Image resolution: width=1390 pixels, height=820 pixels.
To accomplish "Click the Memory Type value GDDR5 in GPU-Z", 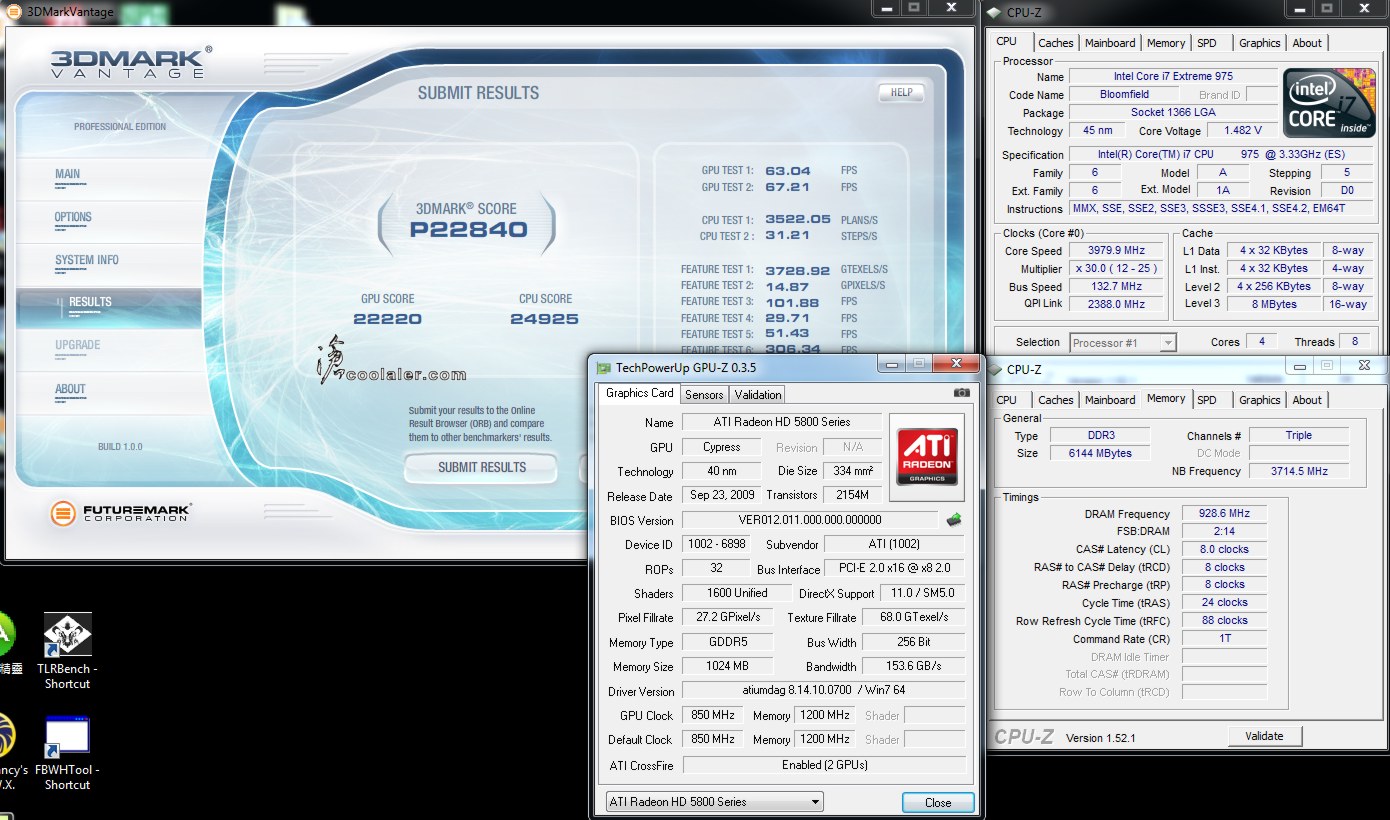I will (727, 642).
